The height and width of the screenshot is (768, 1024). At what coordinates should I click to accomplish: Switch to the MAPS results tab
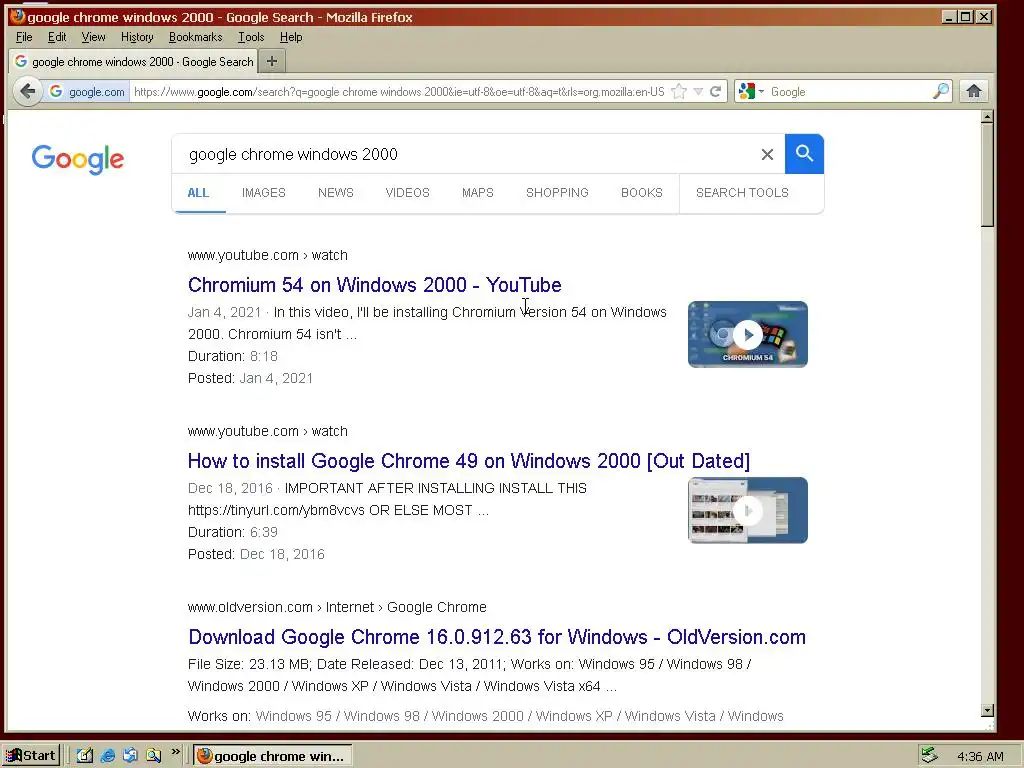478,193
